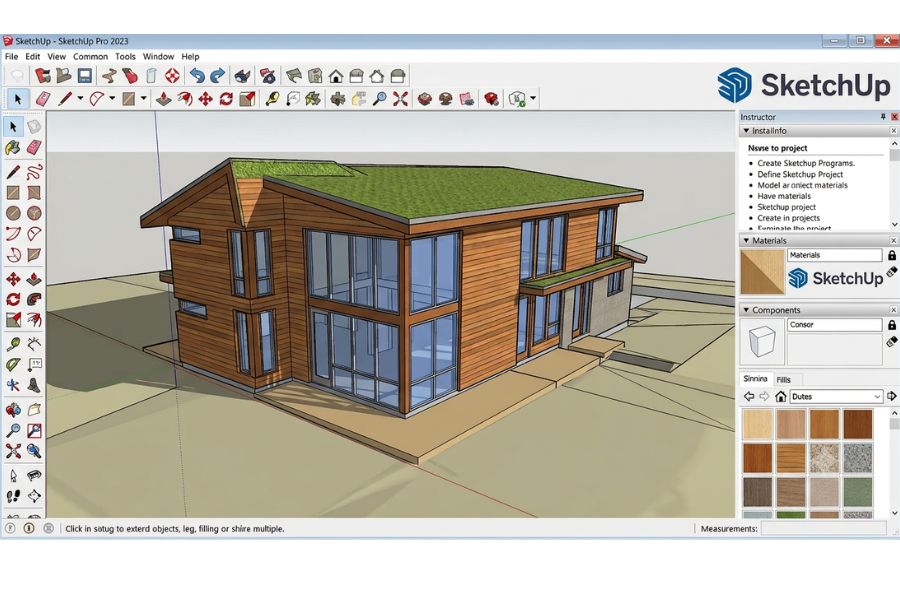The width and height of the screenshot is (900, 600).
Task: Close the Components panel section
Action: (894, 310)
